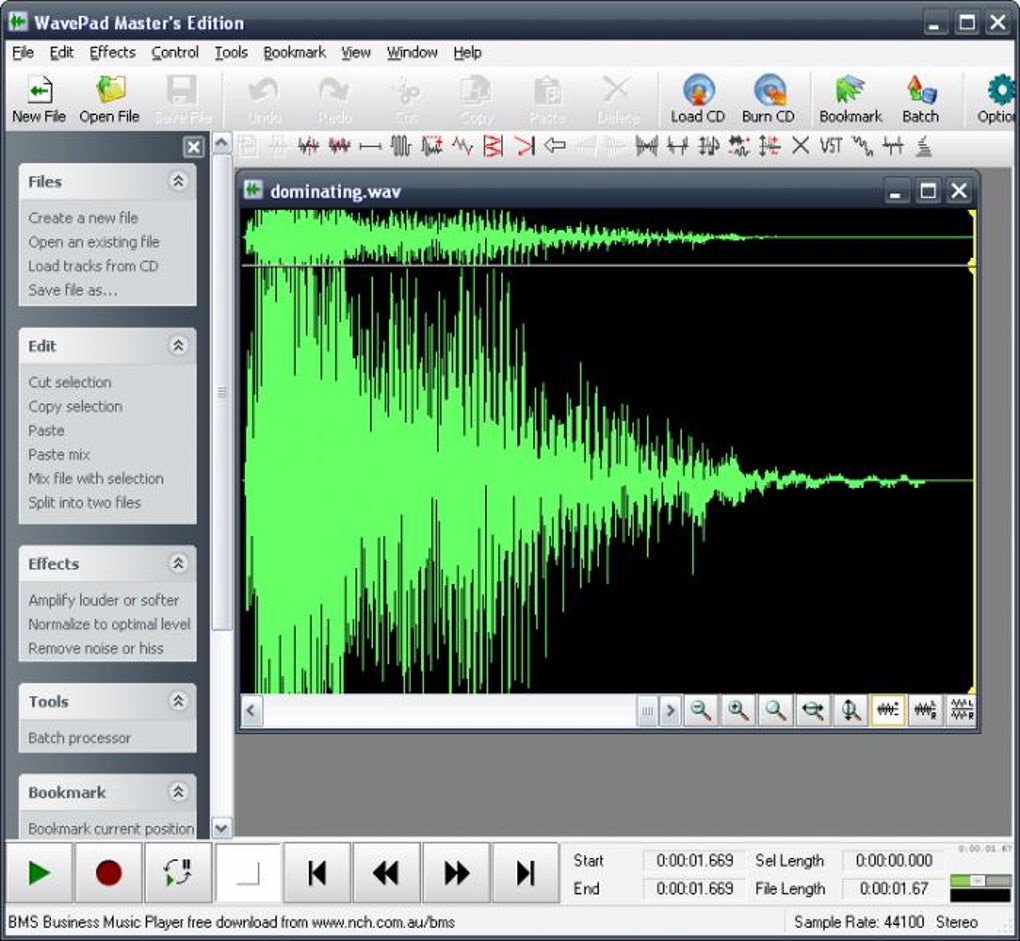Open the Bookmark menu in the menu bar
Screen dimensions: 1020x941
(294, 52)
